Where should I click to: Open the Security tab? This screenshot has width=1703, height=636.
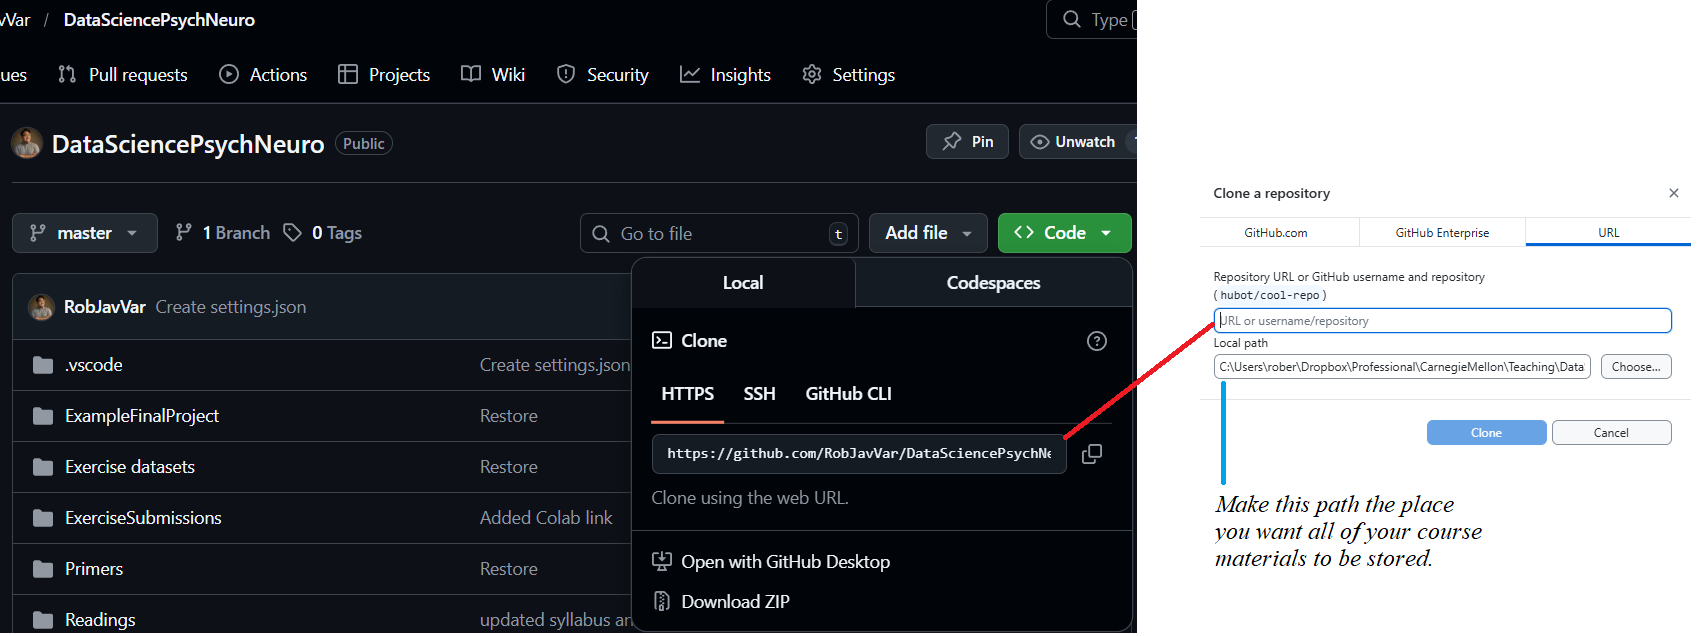[x=603, y=75]
